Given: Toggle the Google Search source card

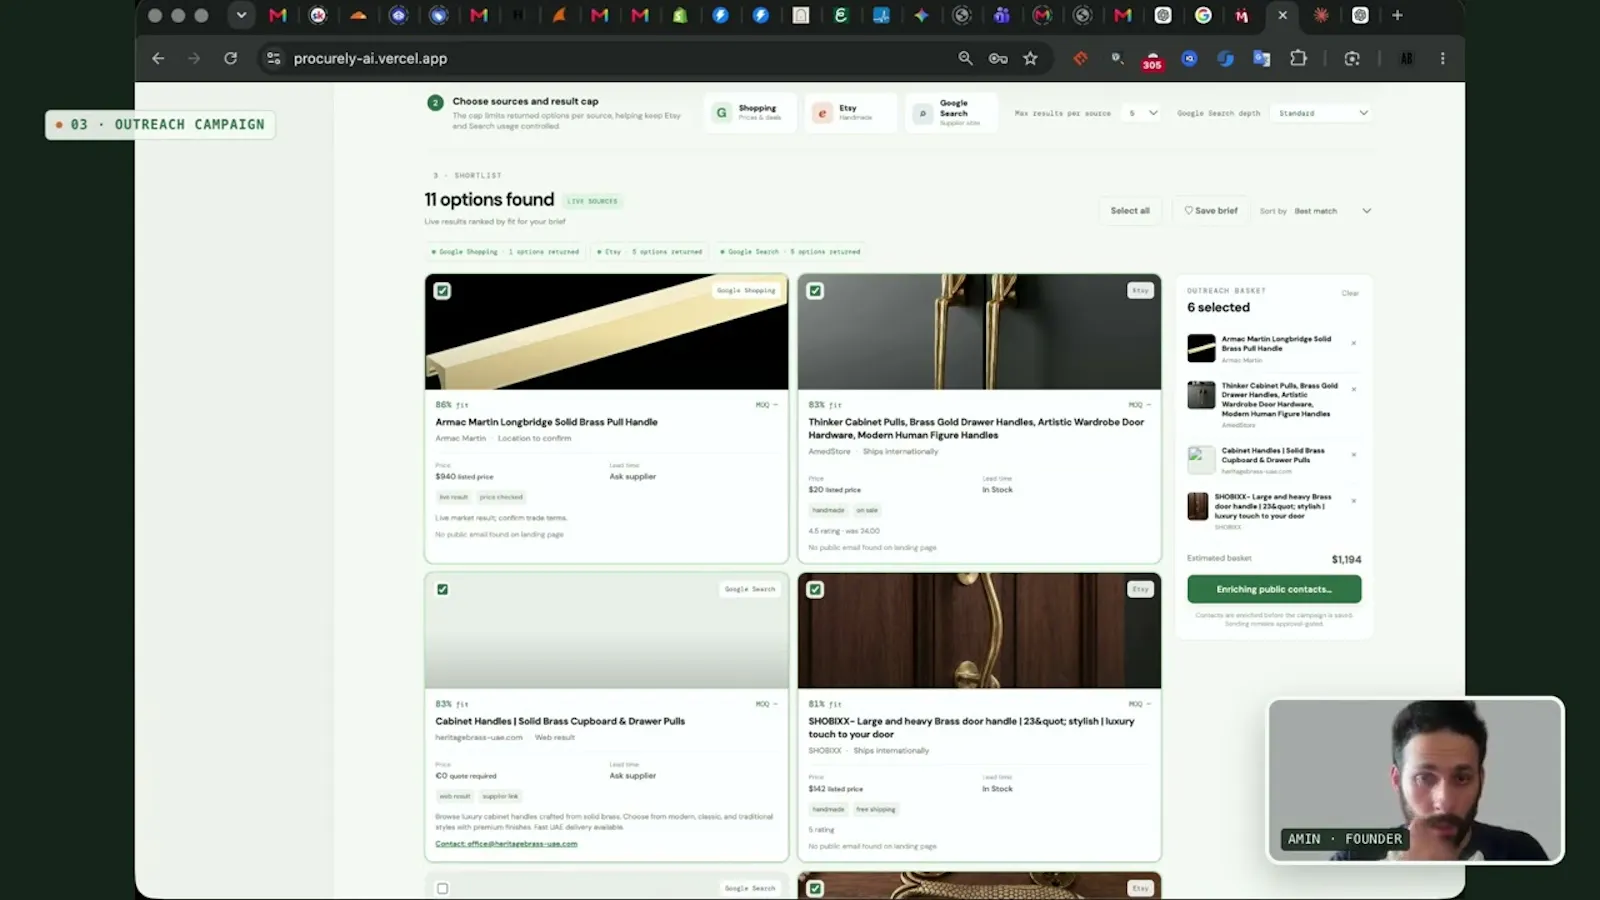Looking at the screenshot, I should tap(951, 113).
